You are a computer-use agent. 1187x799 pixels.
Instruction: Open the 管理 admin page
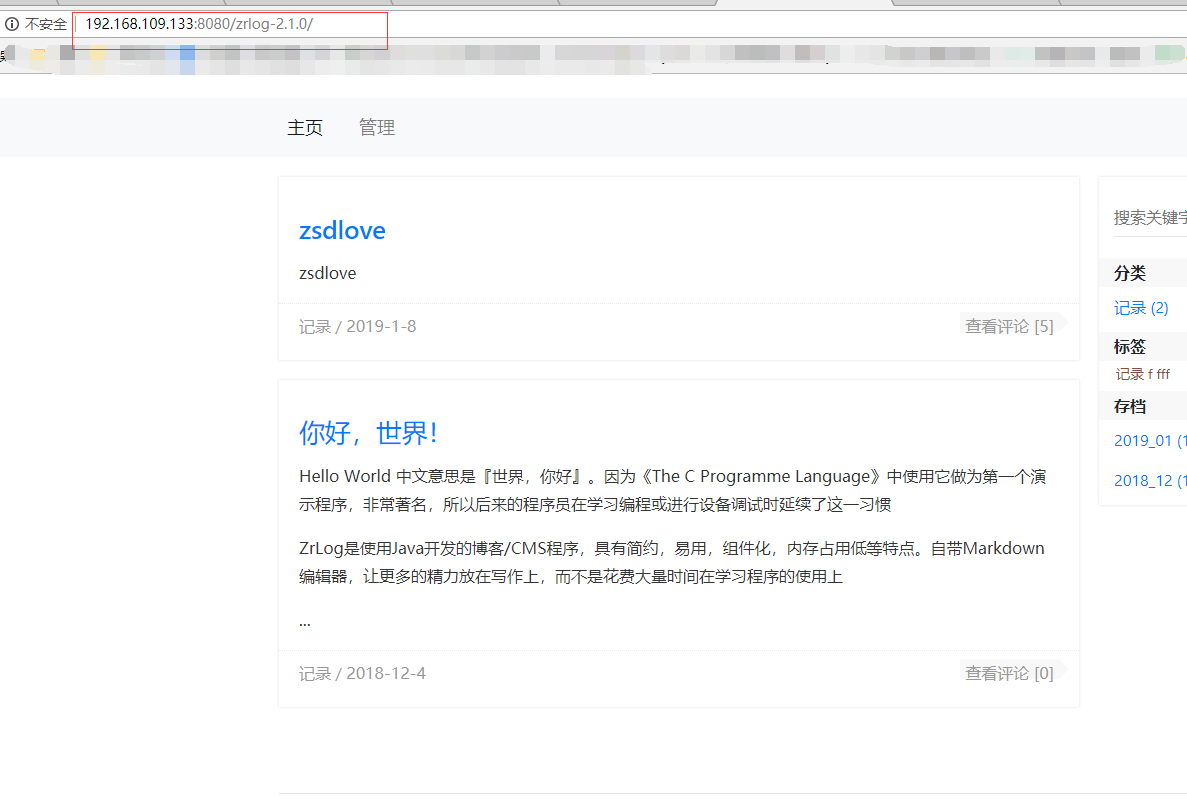[x=377, y=127]
